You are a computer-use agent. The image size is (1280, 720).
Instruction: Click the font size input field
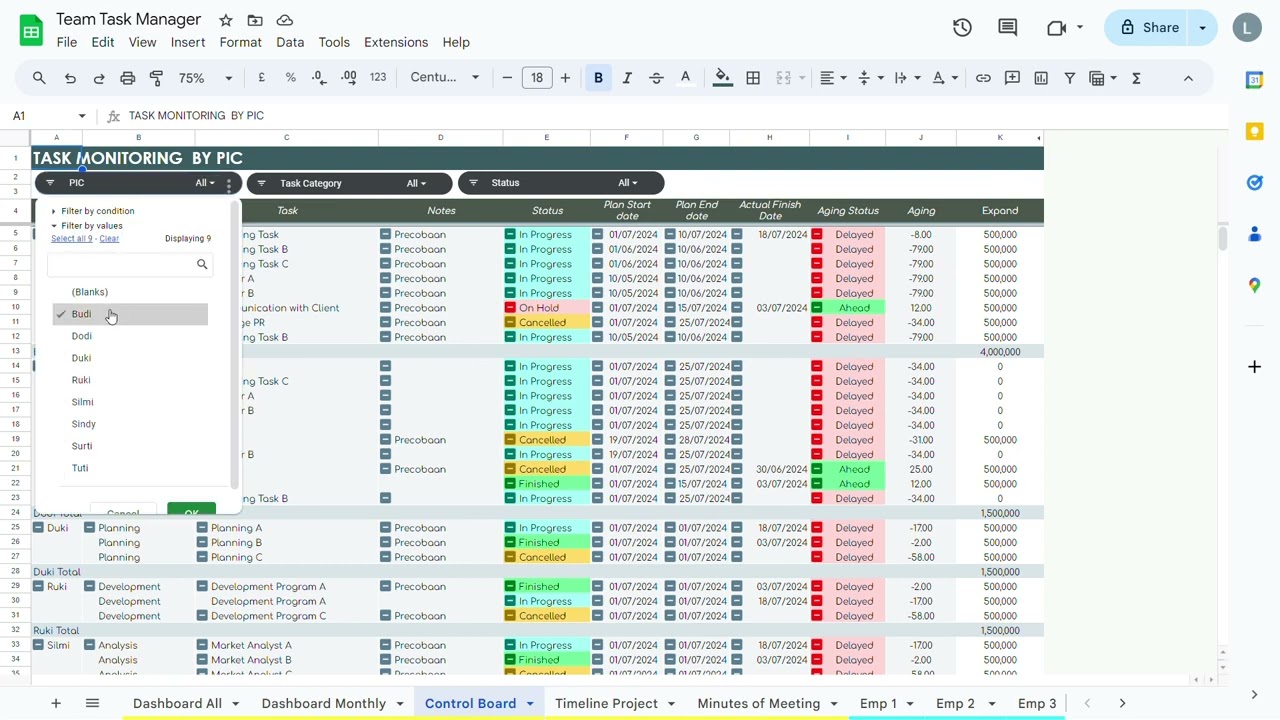[537, 78]
